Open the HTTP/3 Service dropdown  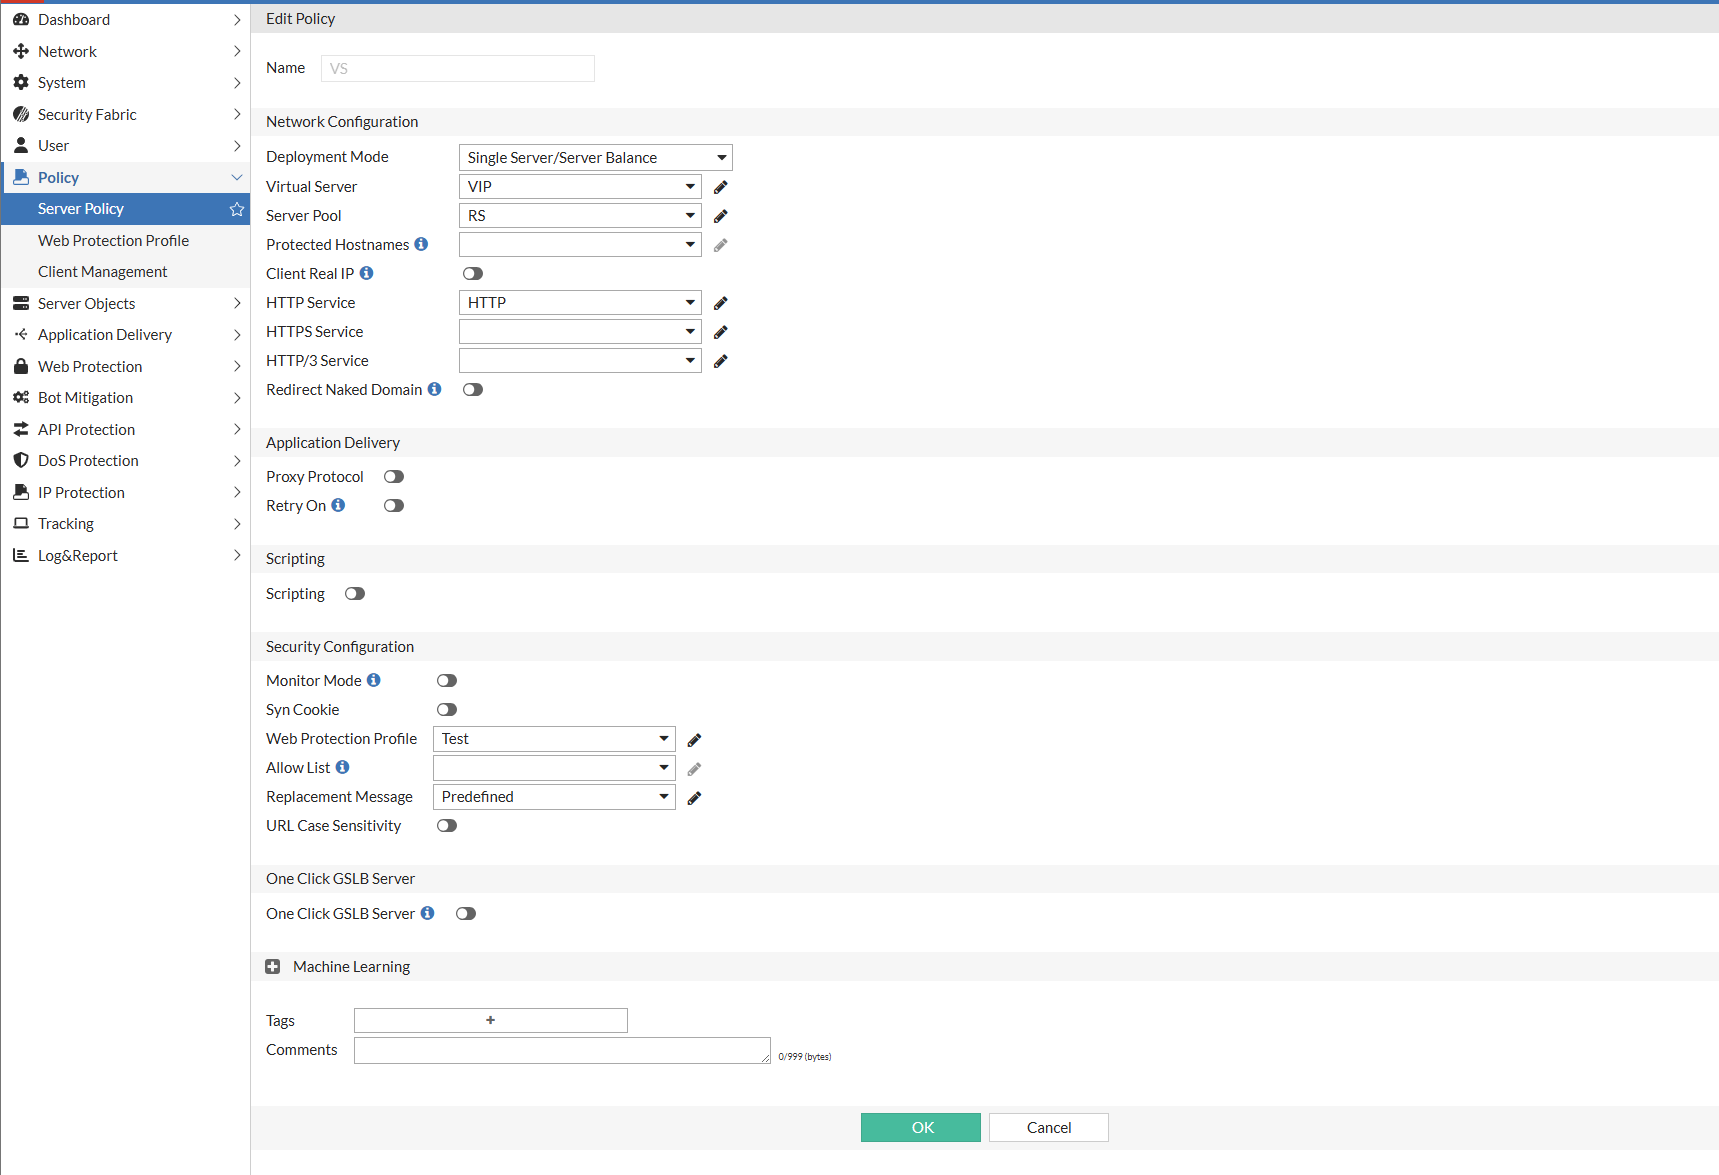click(x=580, y=361)
